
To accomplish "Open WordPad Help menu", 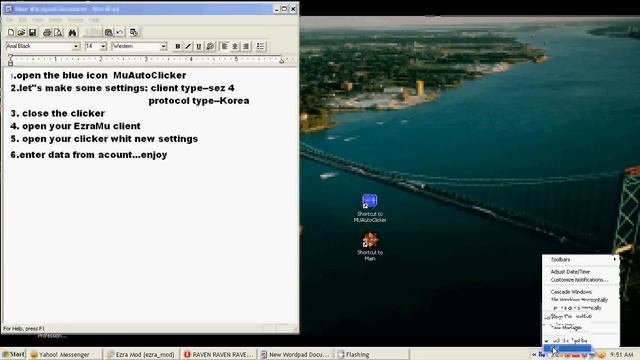I will click(94, 20).
